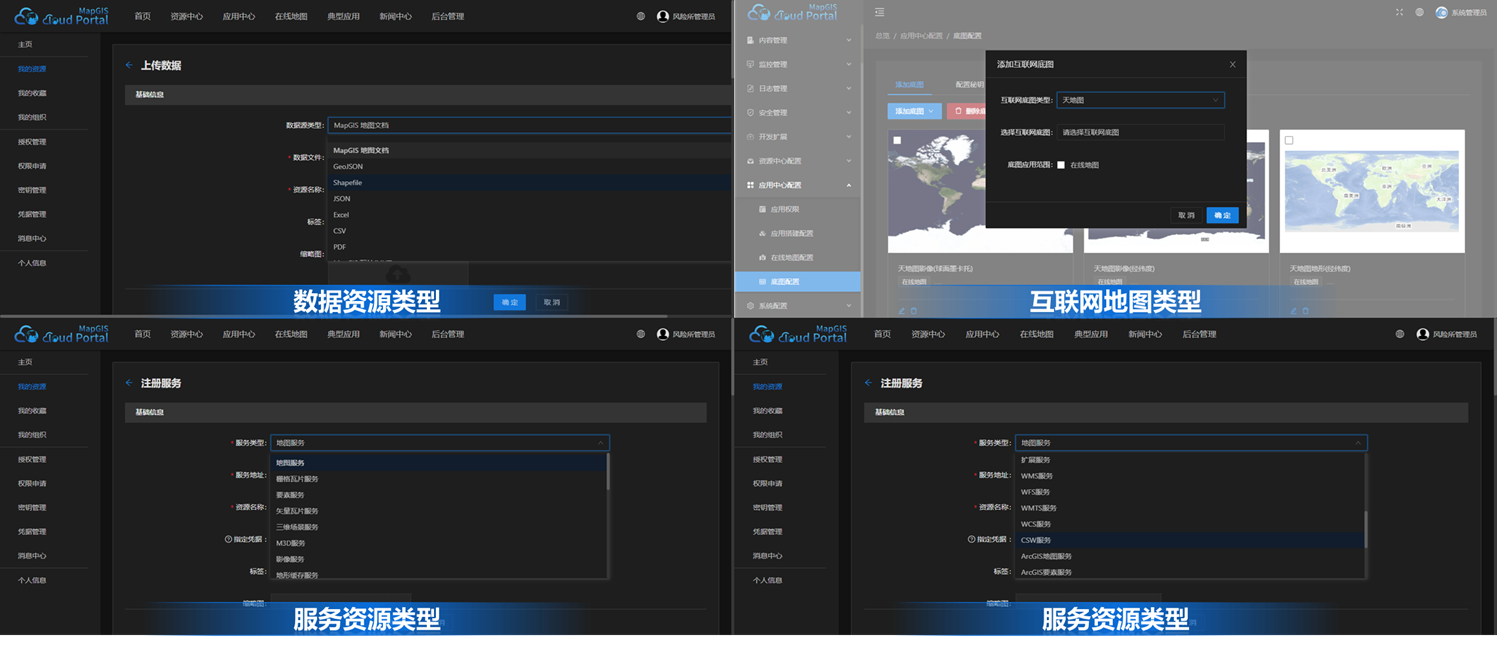Click the edit pencil under 天地图影像(球面墨卡托)
1497x666 pixels.
901,311
